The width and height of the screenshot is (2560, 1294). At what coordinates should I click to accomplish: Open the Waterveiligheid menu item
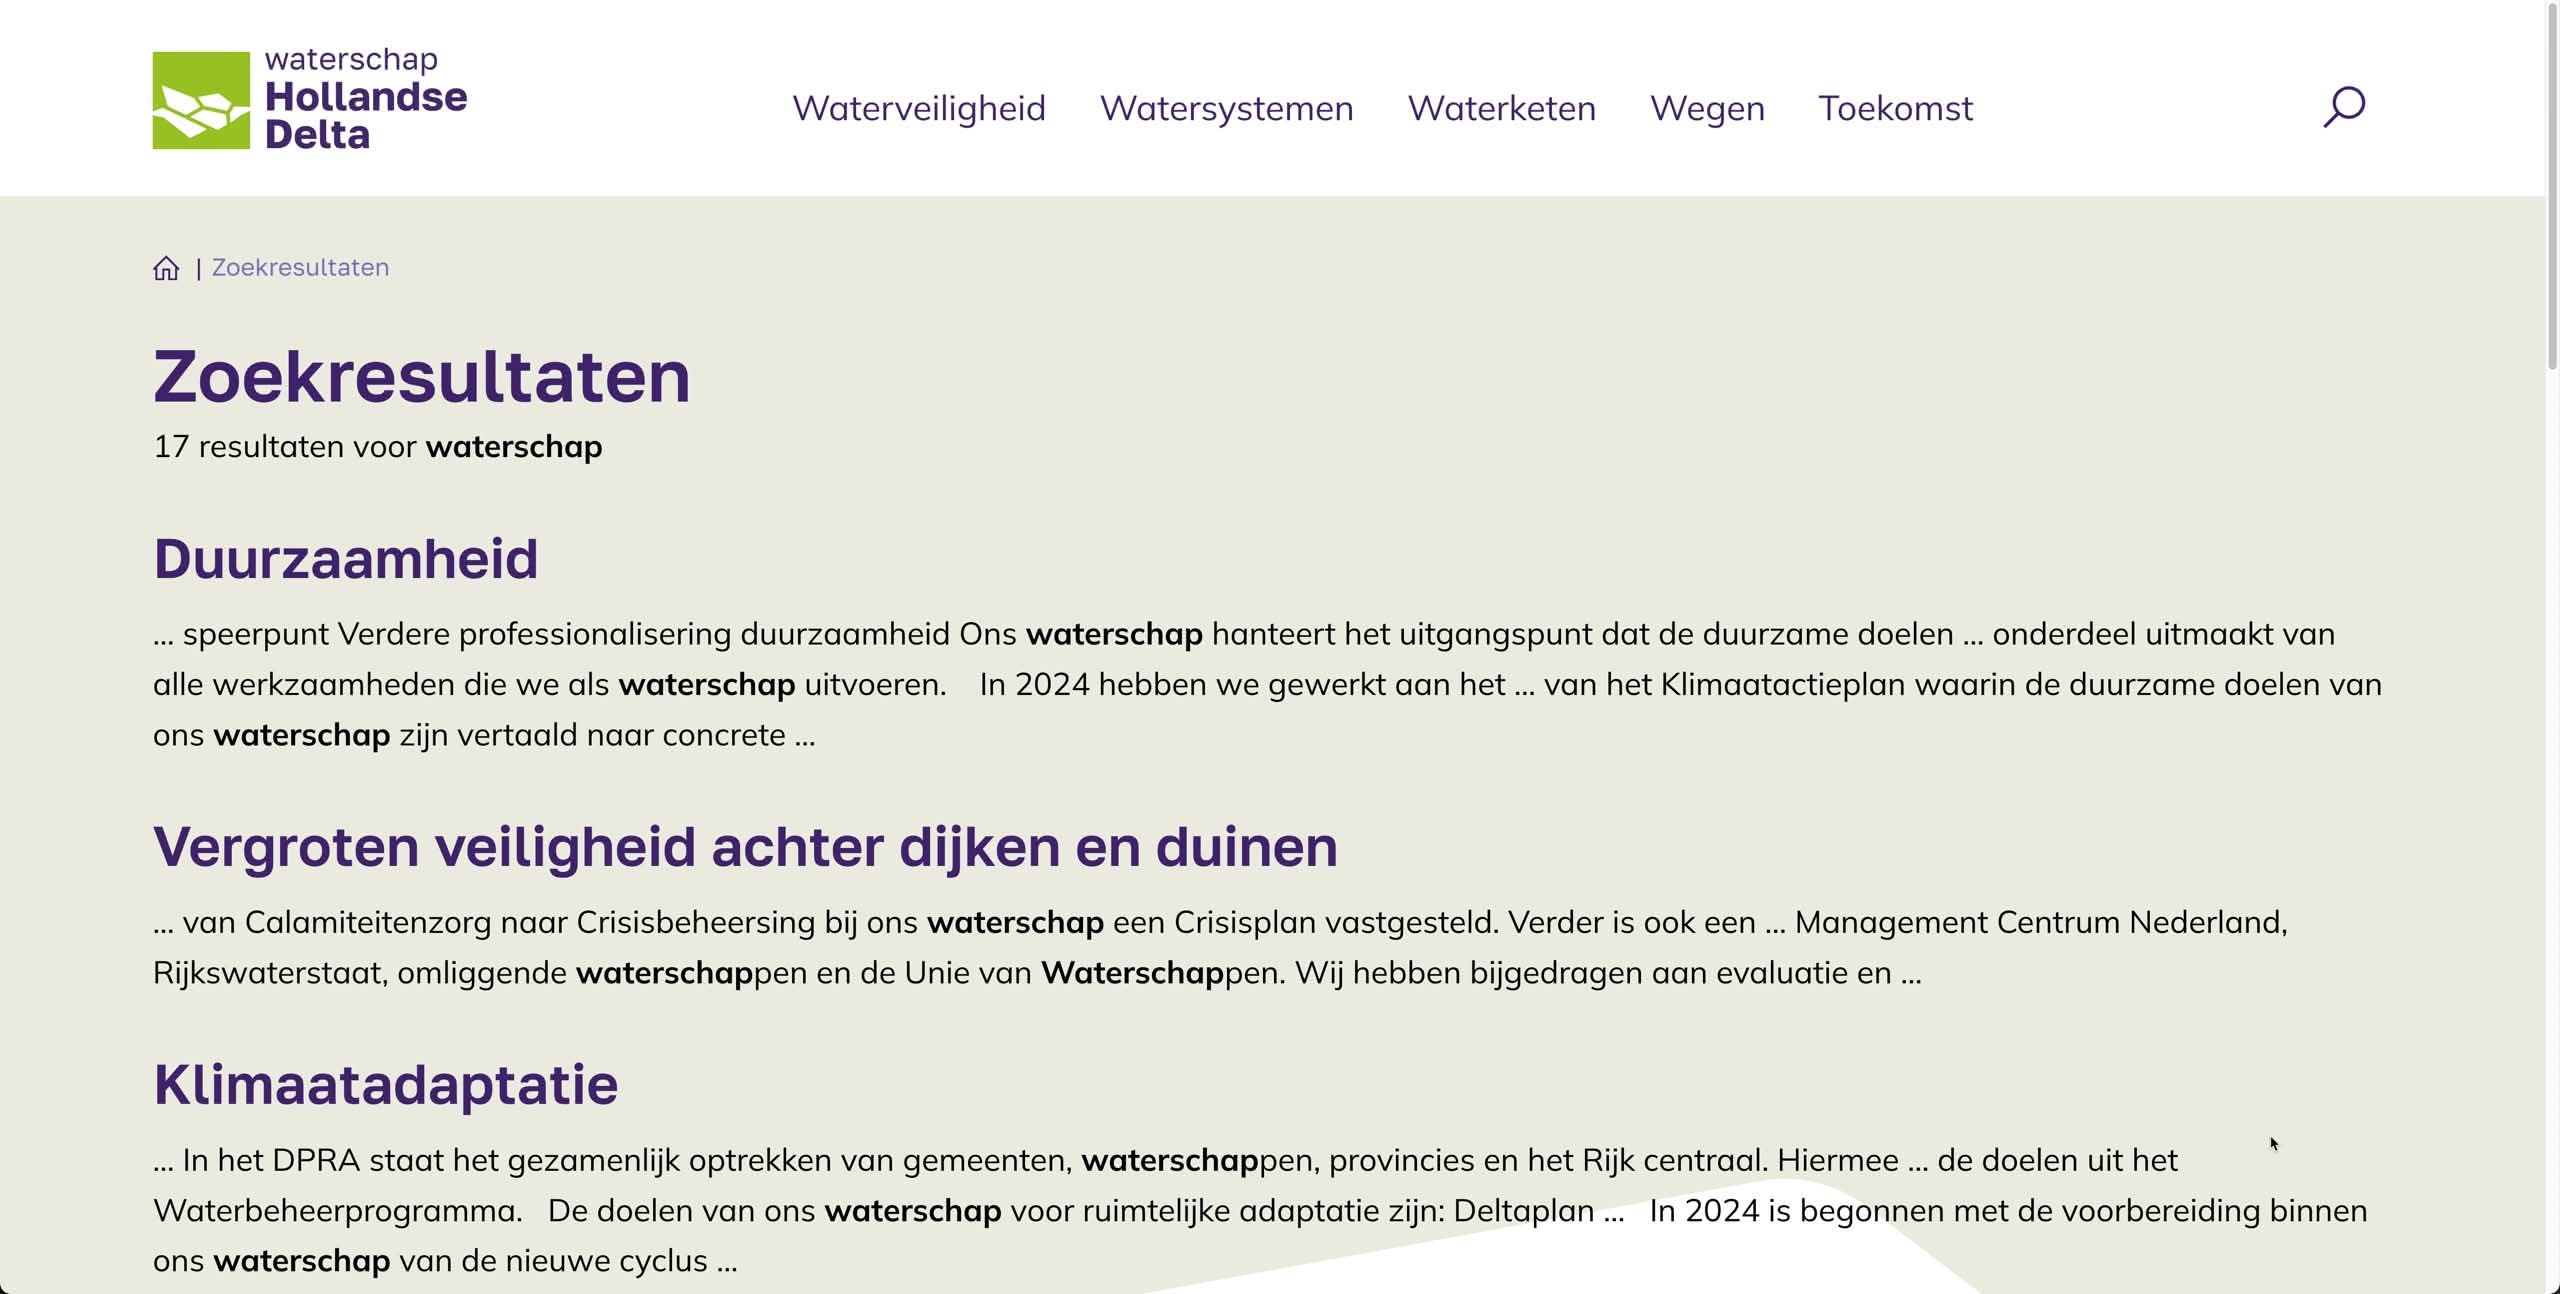click(x=918, y=108)
